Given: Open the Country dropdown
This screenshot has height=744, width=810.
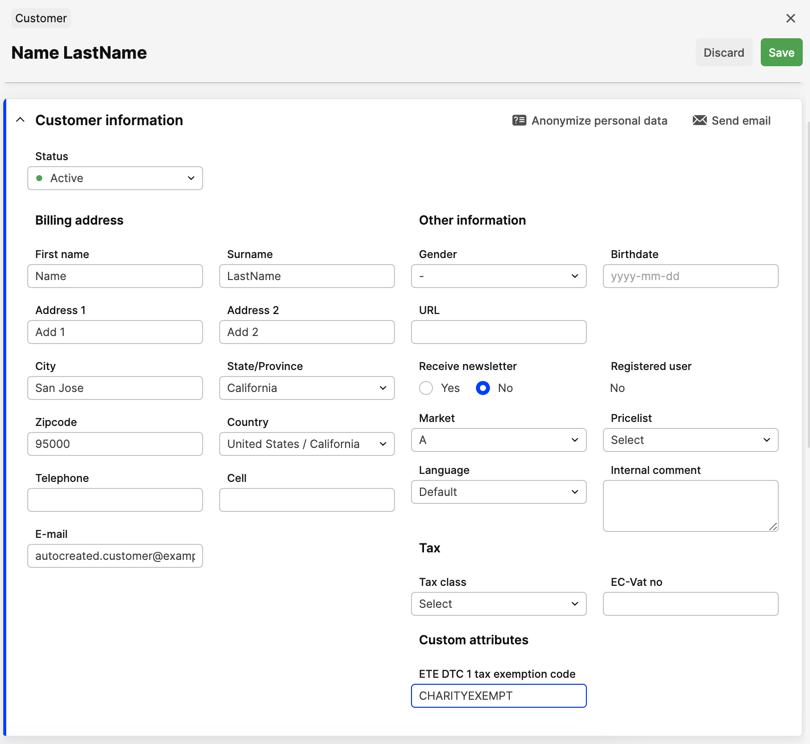Looking at the screenshot, I should 306,443.
